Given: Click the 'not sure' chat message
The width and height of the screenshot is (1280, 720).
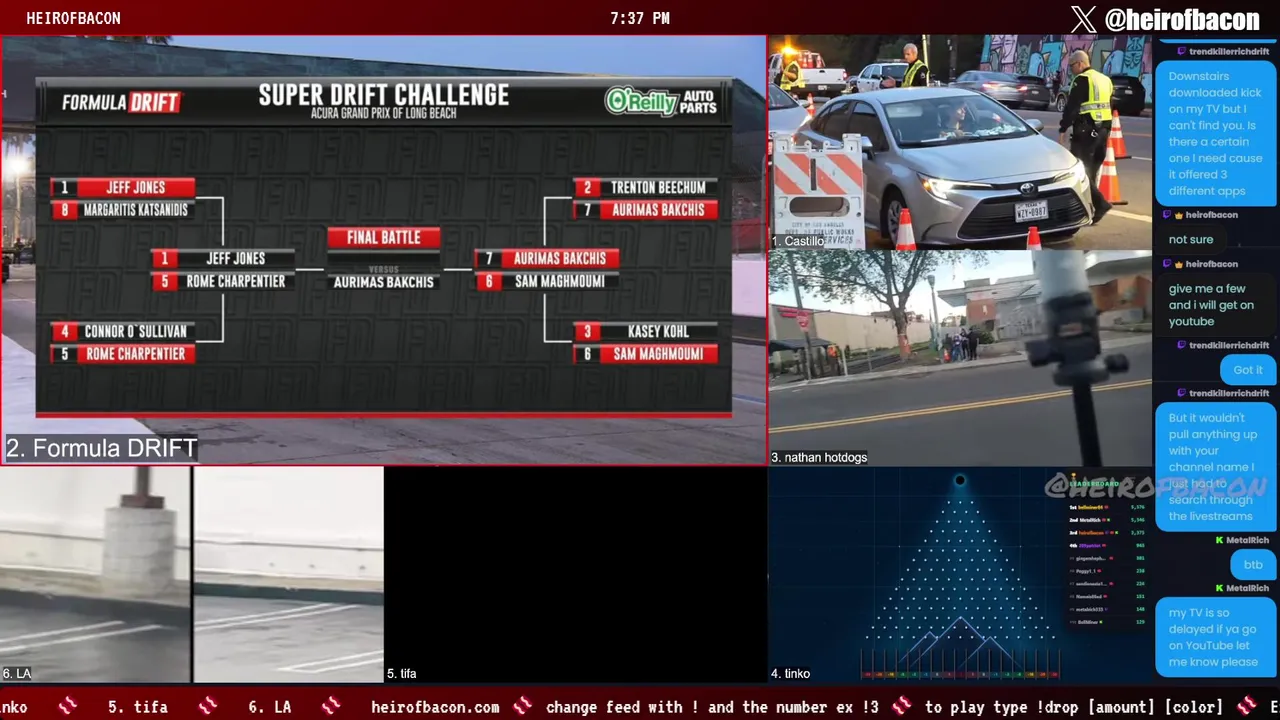Looking at the screenshot, I should (x=1191, y=239).
